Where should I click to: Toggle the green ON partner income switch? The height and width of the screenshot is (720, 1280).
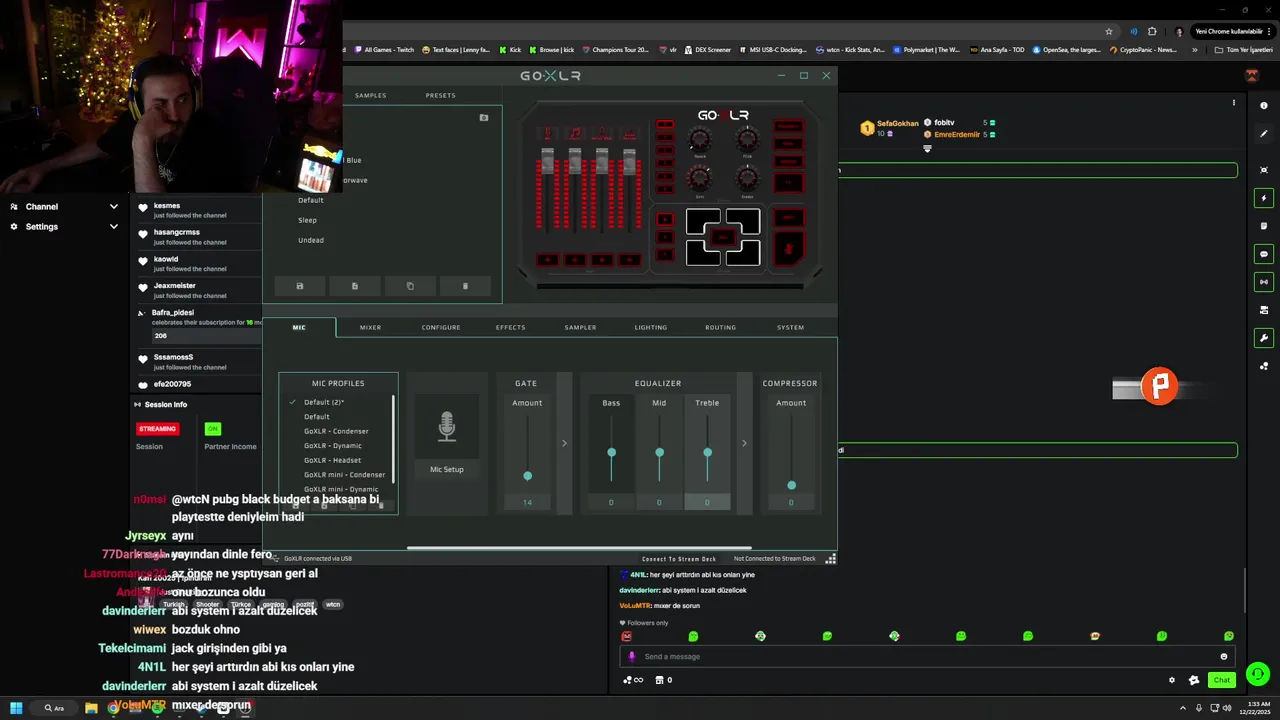212,429
